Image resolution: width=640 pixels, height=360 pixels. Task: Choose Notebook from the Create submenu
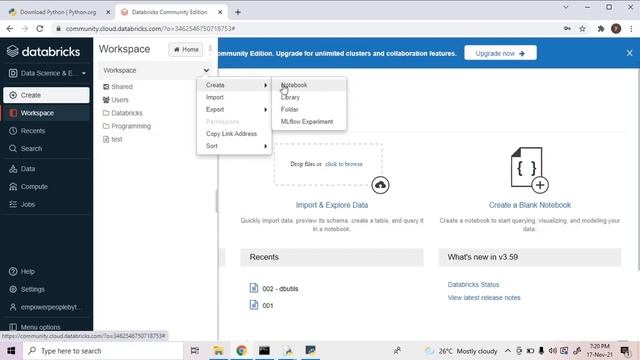pyautogui.click(x=309, y=85)
